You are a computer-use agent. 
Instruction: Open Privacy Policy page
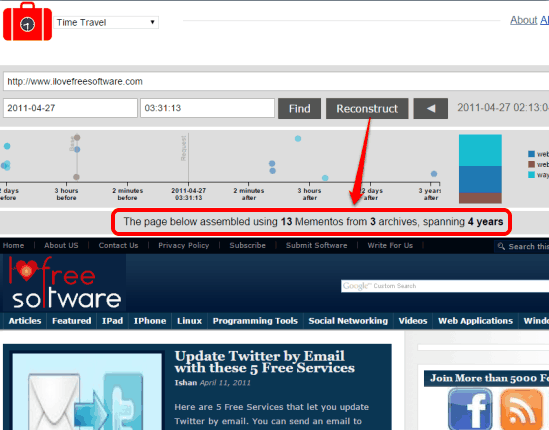[x=183, y=245]
